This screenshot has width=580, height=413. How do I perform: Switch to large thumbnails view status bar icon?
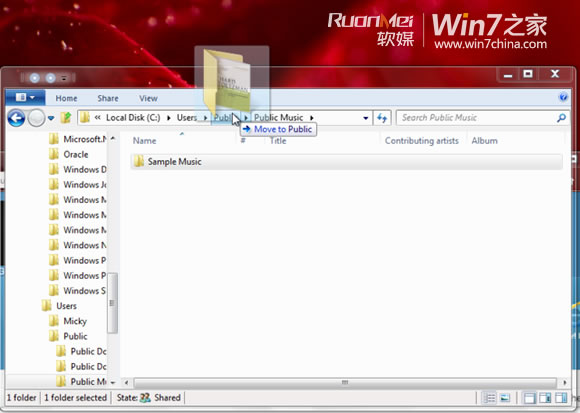pos(505,398)
